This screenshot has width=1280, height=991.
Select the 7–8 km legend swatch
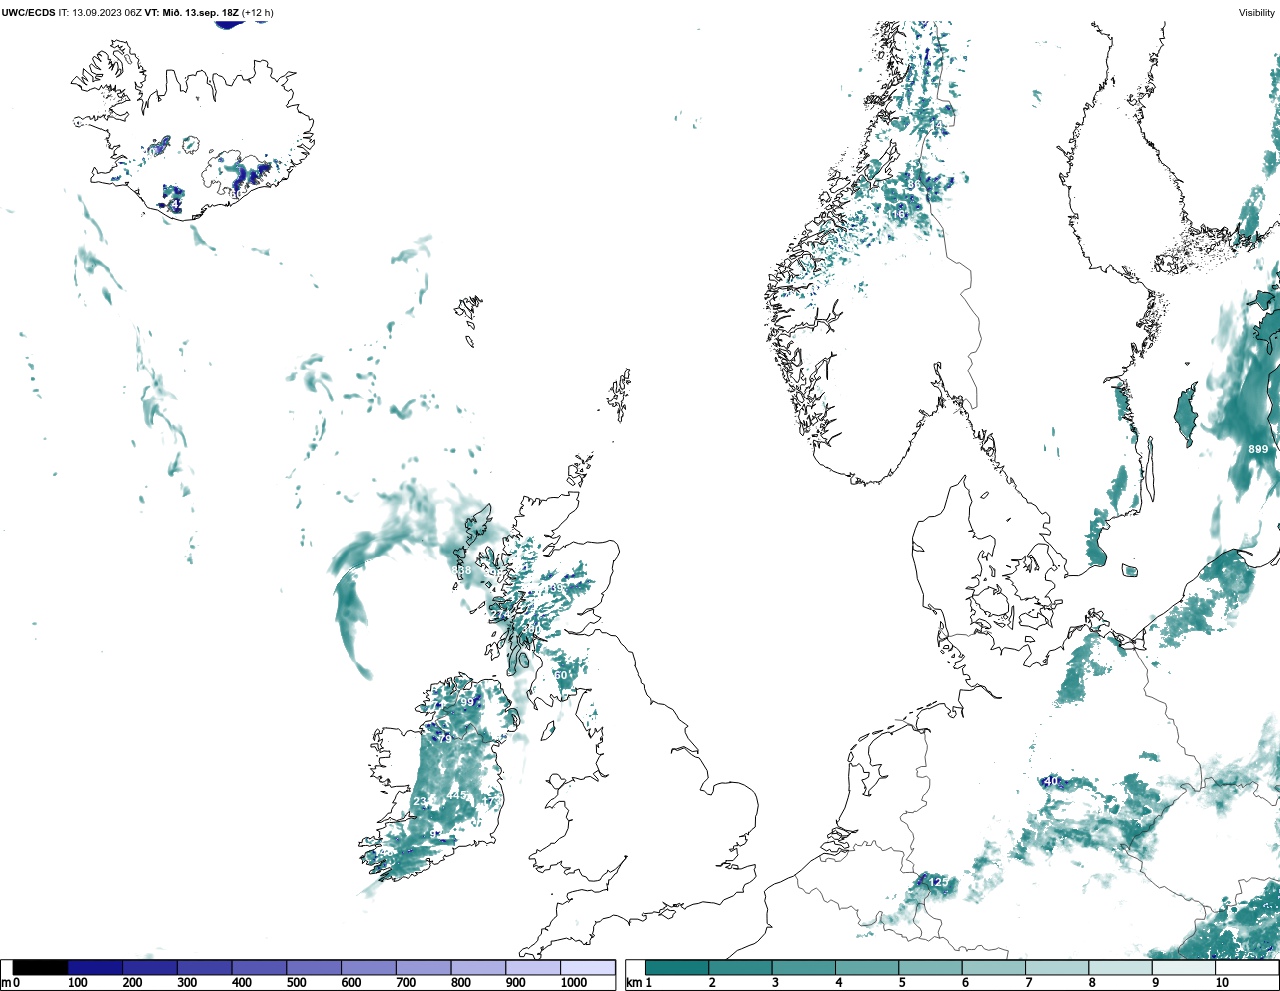[x=1056, y=967]
